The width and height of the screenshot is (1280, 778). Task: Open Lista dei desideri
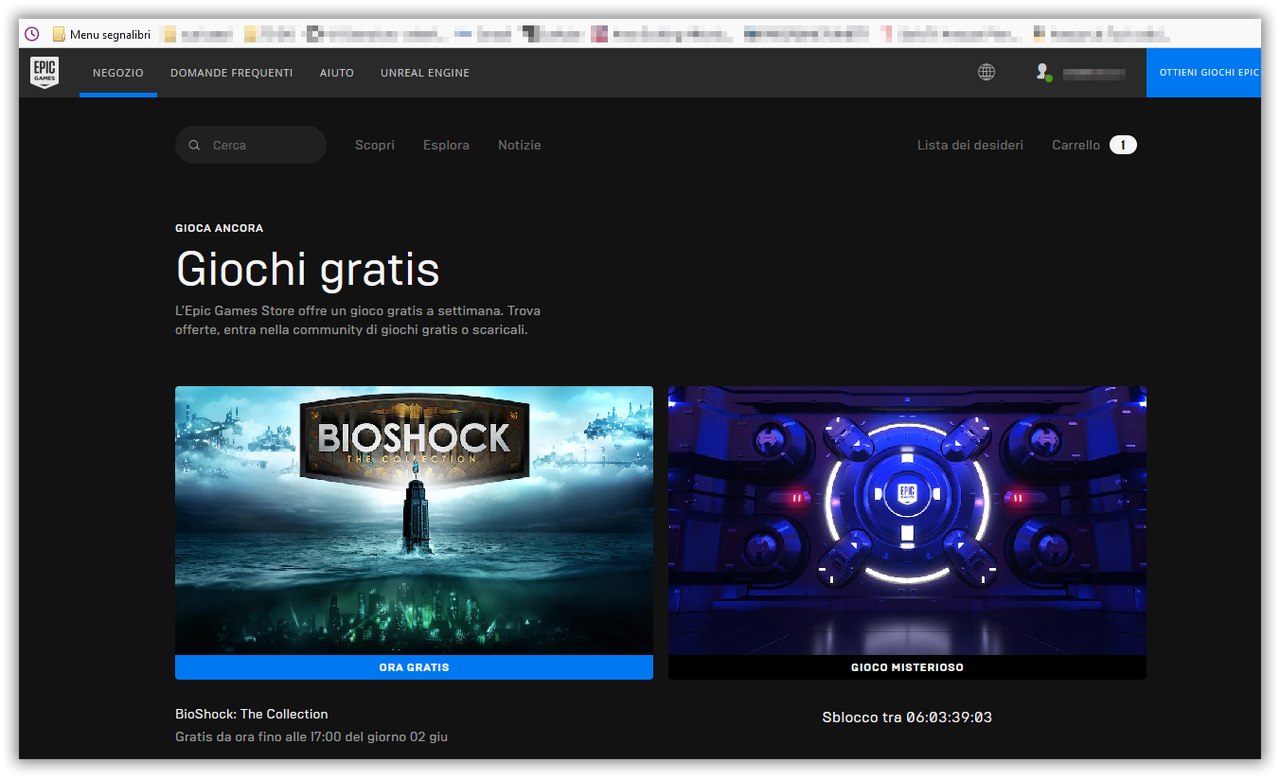point(970,145)
